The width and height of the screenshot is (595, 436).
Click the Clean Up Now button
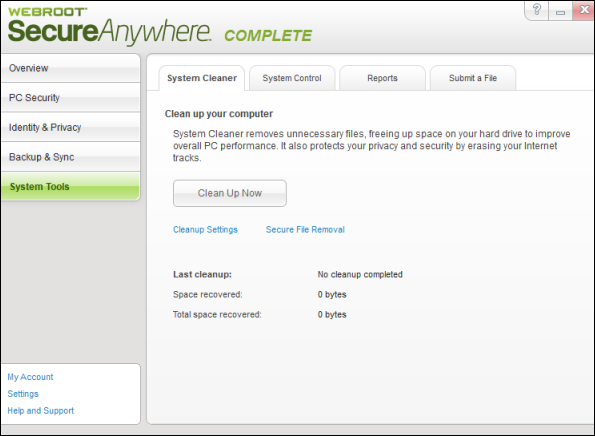(230, 193)
